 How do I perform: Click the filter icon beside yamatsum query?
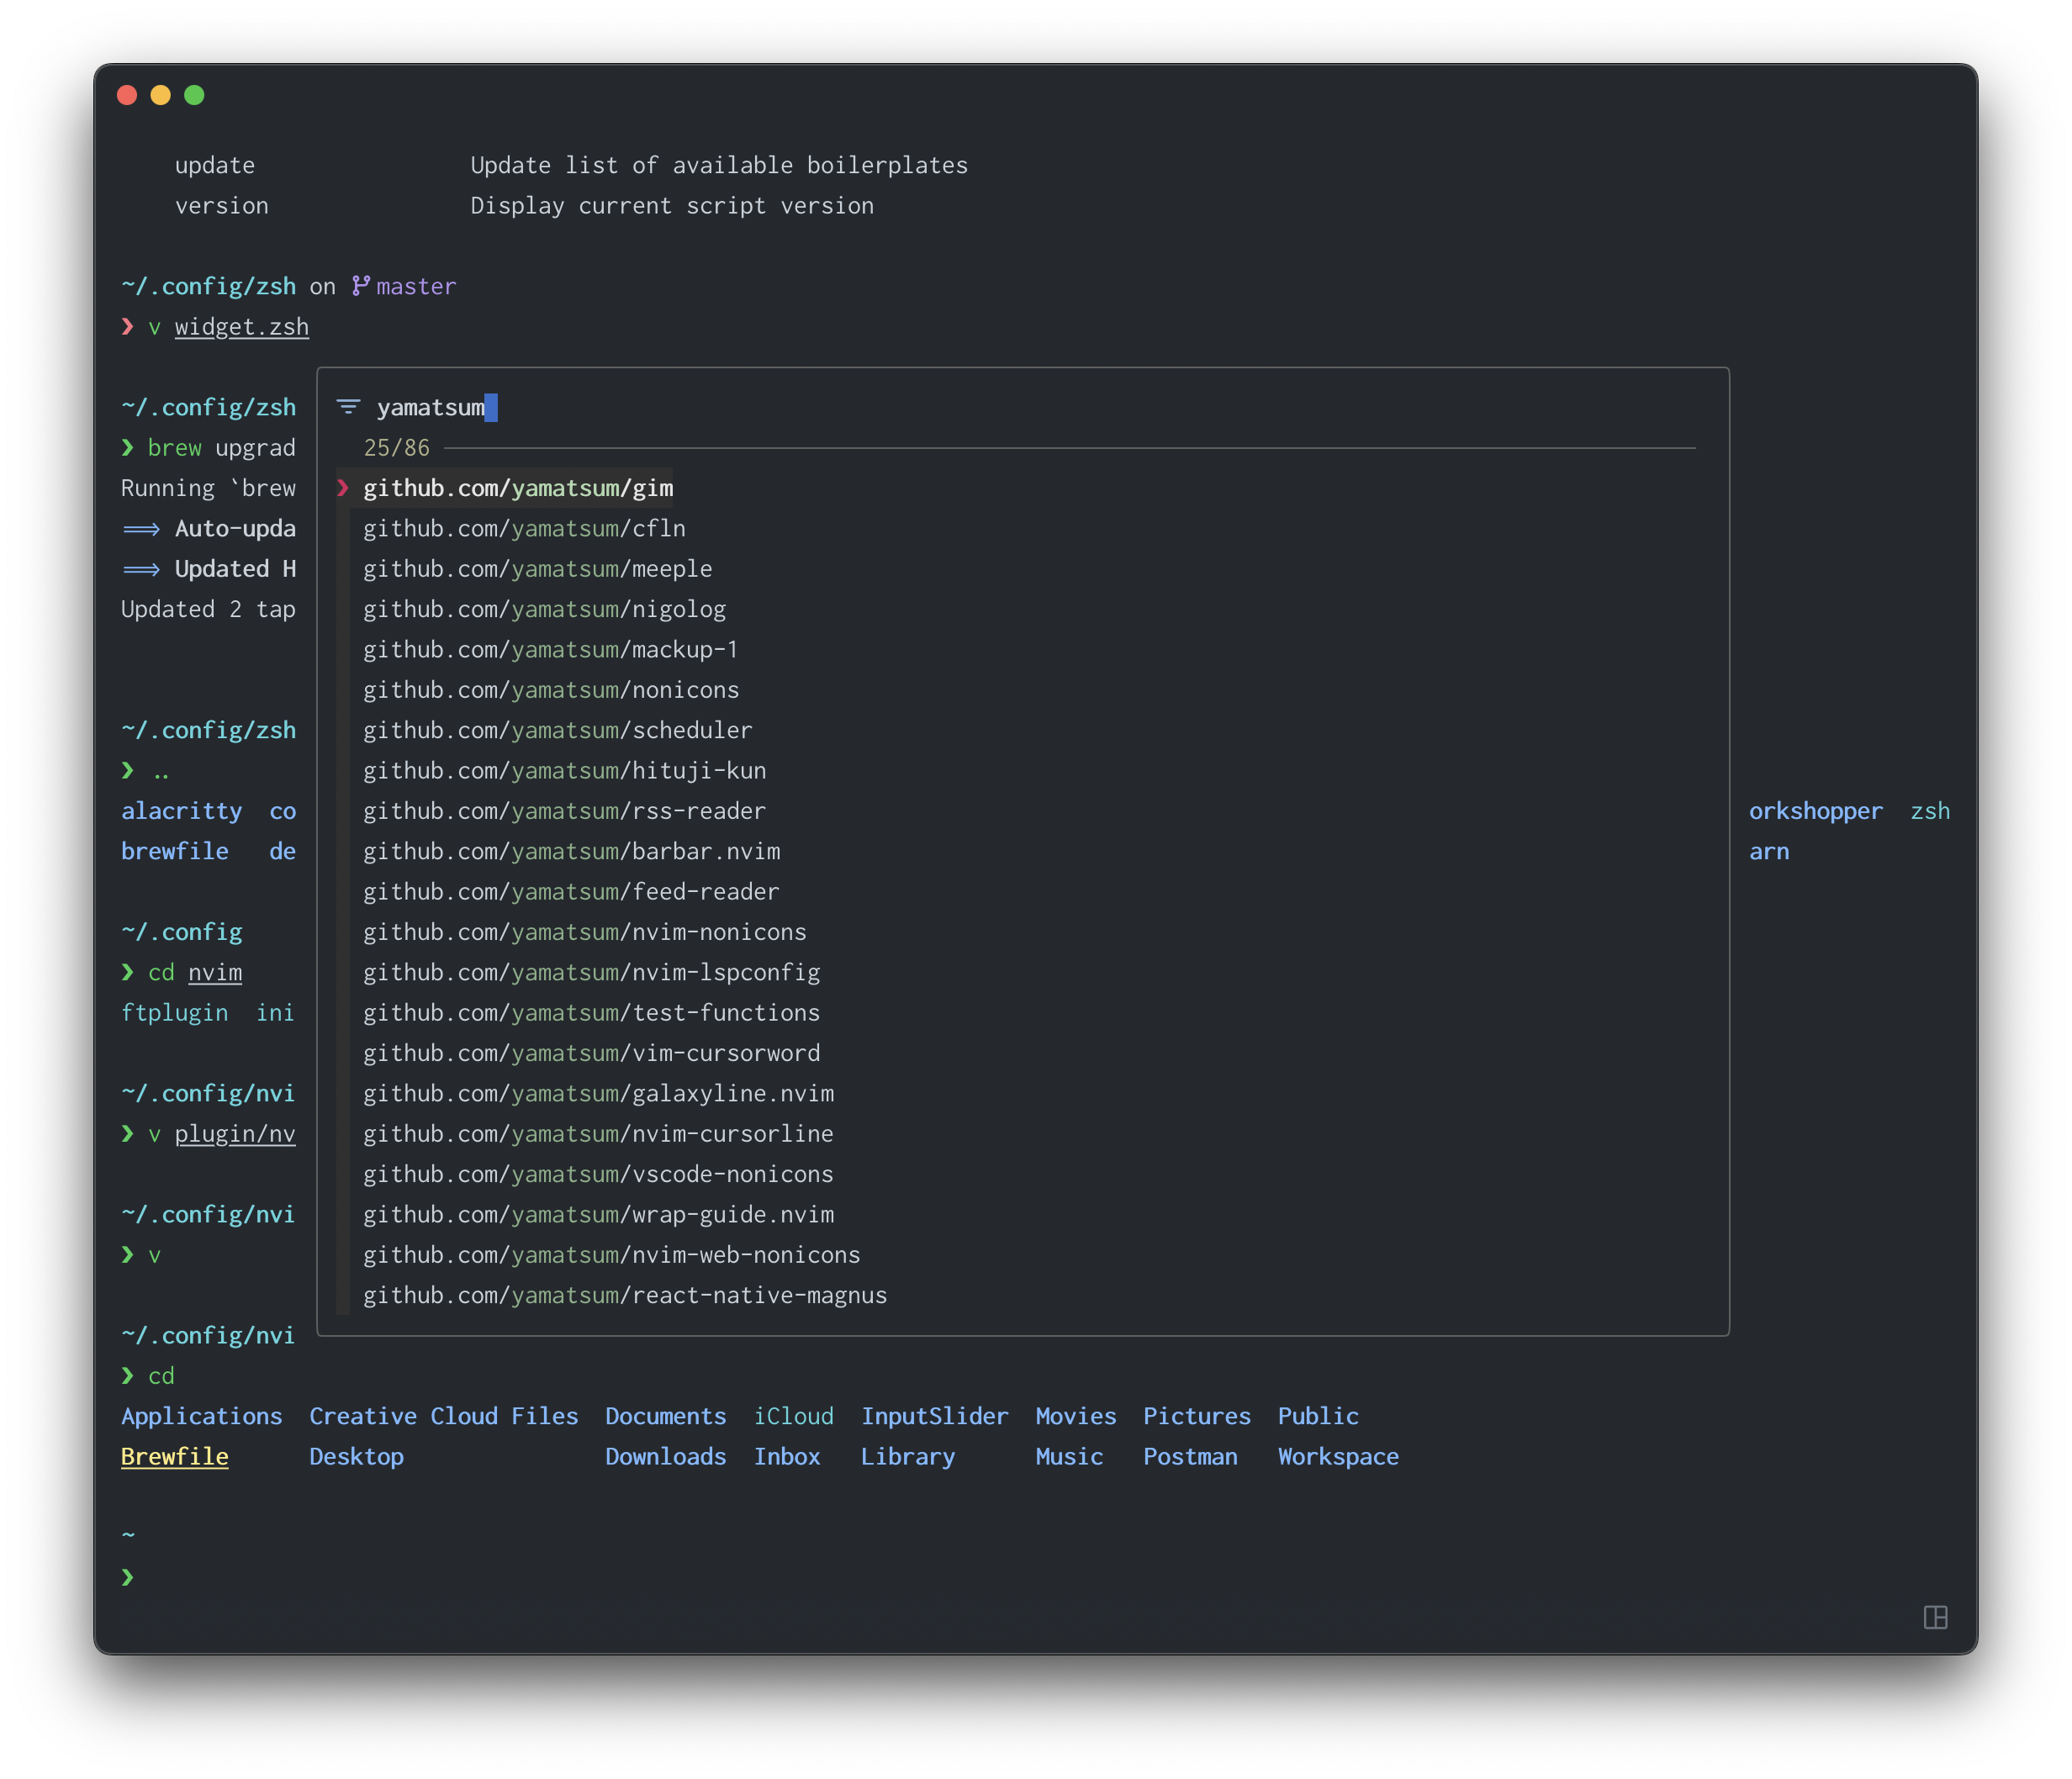(x=348, y=407)
